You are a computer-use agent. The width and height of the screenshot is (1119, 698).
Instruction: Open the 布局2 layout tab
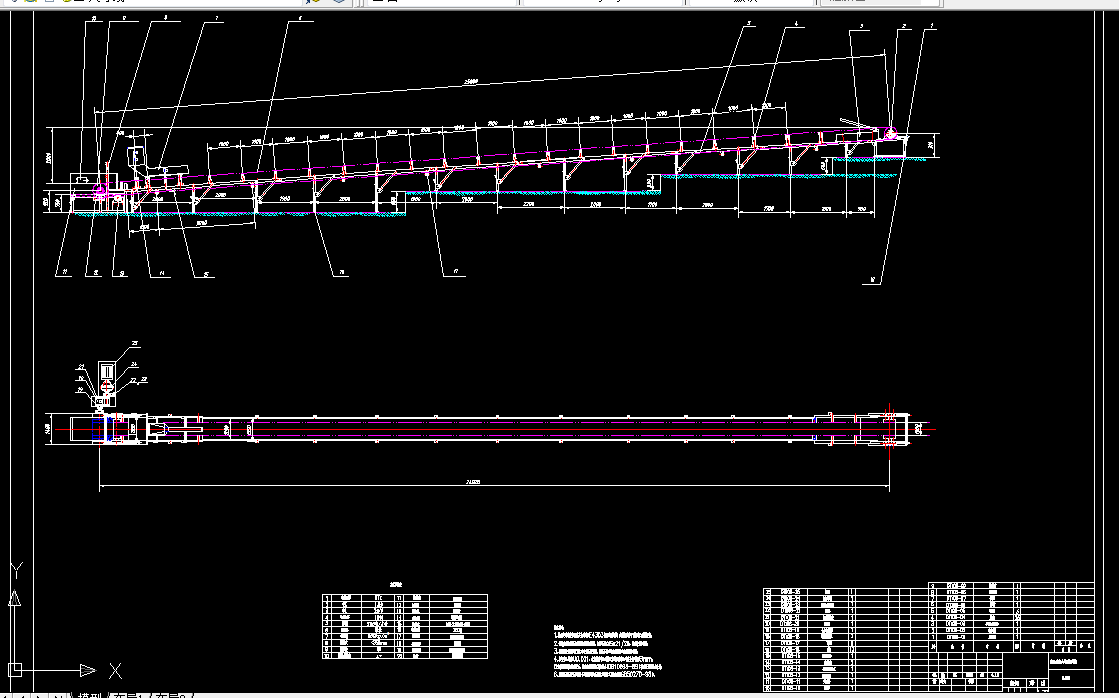click(x=170, y=695)
